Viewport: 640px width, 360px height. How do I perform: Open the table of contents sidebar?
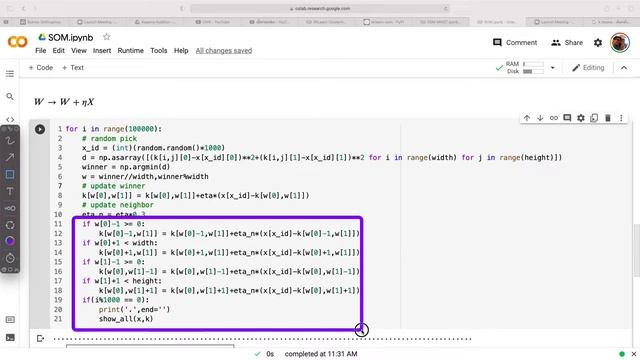pyautogui.click(x=10, y=74)
